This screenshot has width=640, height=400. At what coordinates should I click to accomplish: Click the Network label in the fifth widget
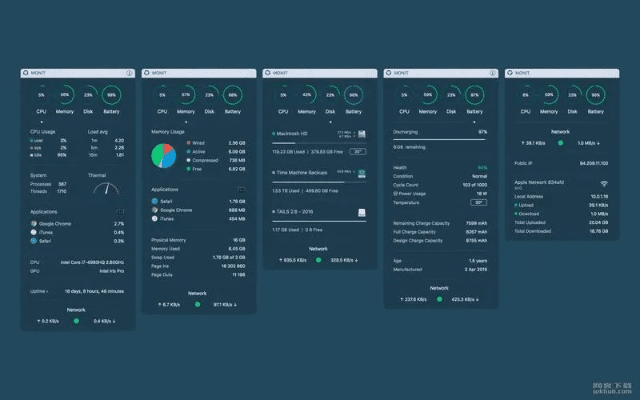point(560,131)
